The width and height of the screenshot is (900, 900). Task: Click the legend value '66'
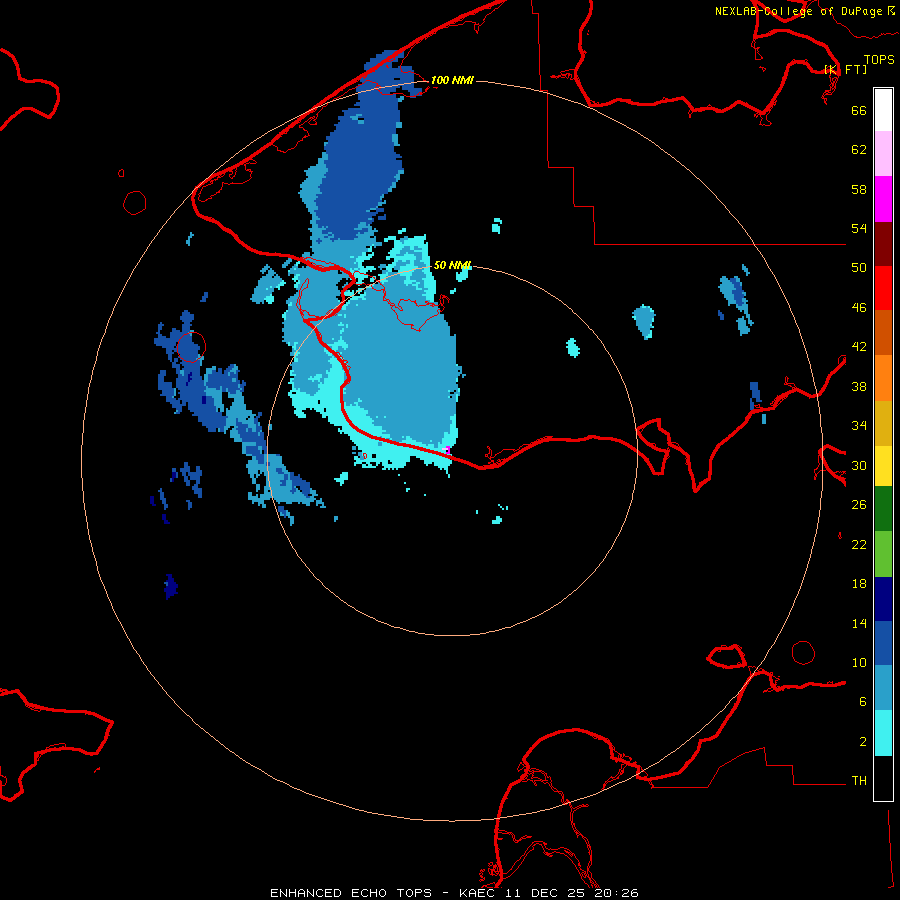[x=859, y=110]
